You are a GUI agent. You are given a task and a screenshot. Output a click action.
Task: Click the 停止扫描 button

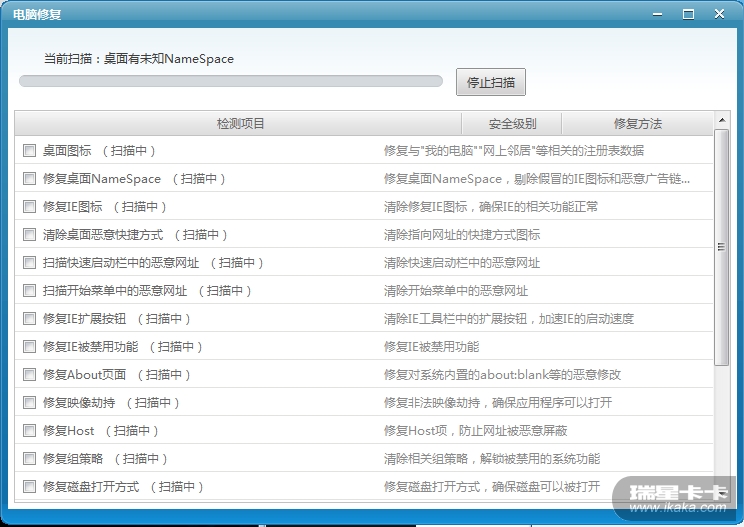pos(491,82)
